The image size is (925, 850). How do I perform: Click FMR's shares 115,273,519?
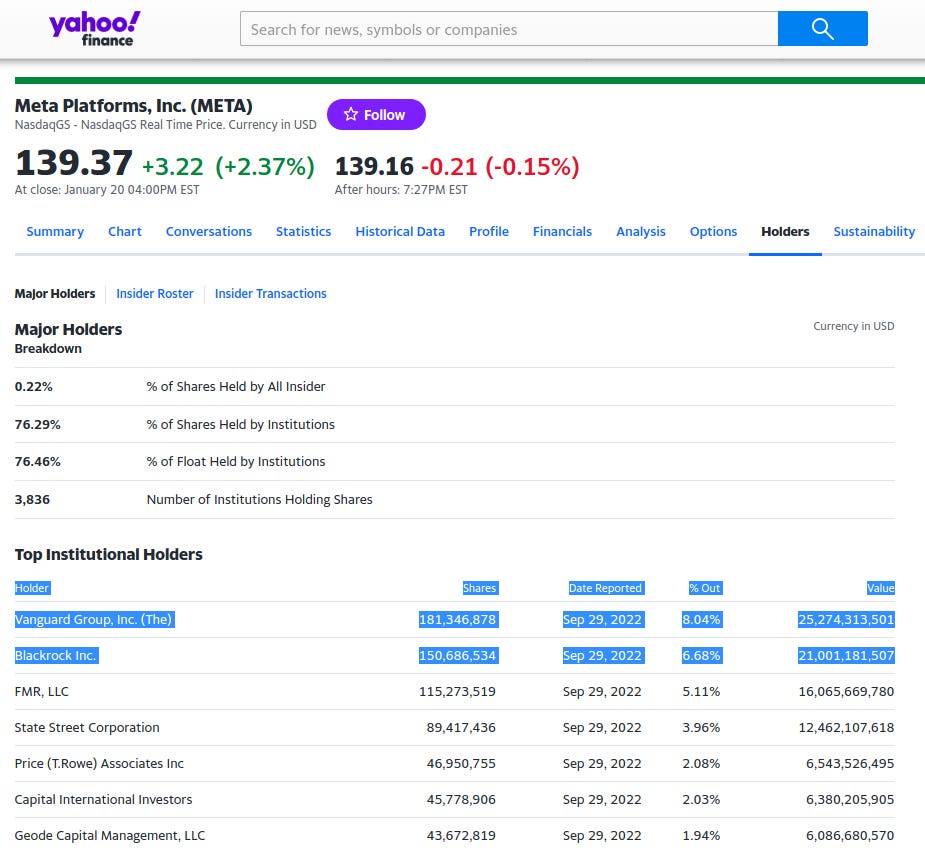pos(457,691)
